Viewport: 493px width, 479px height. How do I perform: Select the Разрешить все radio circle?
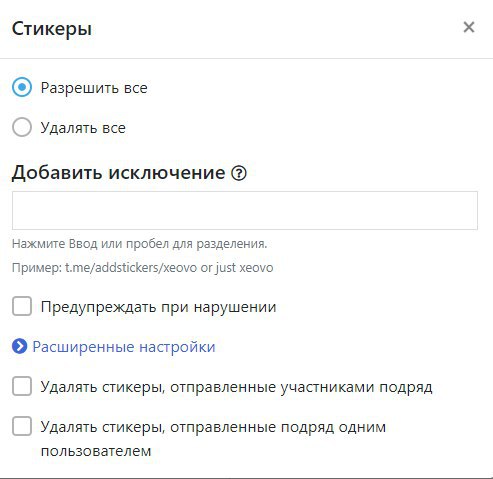(22, 87)
